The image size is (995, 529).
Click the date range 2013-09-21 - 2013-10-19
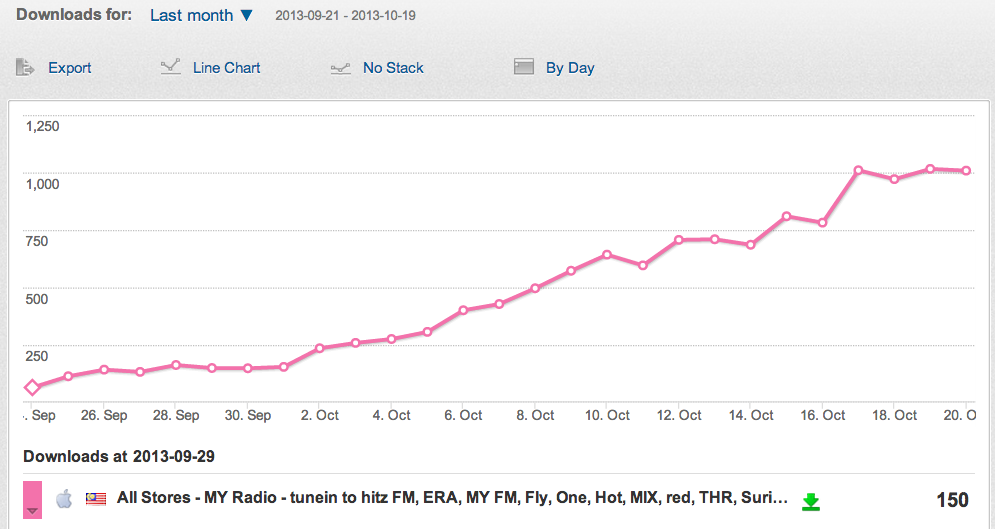click(x=345, y=16)
